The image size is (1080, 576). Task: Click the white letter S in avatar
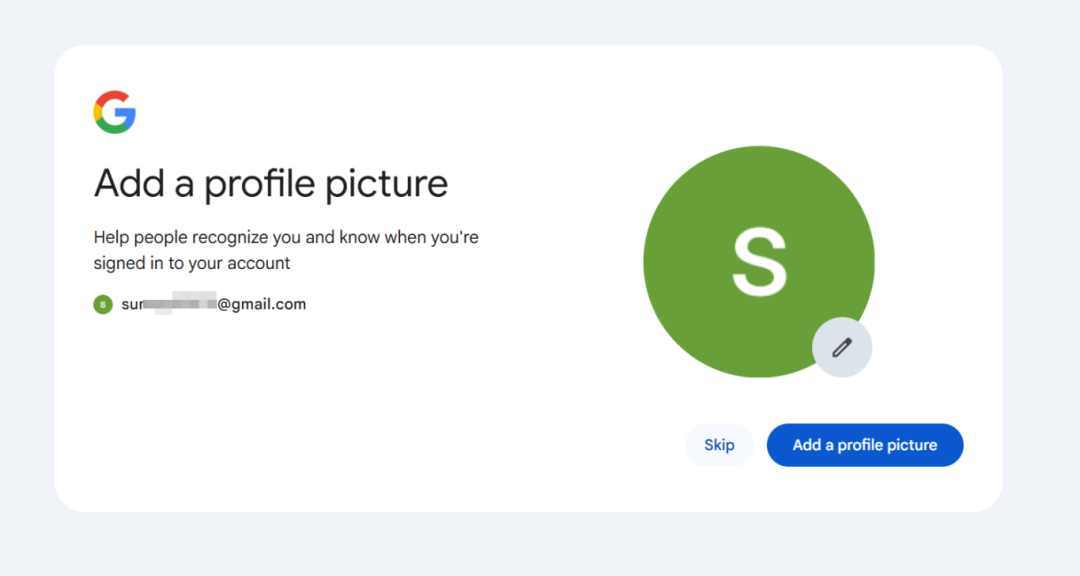pos(759,263)
